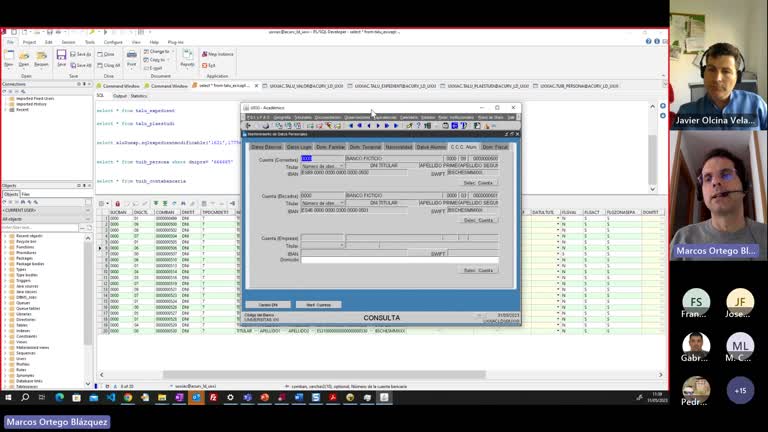Image resolution: width=768 pixels, height=432 pixels.
Task: Open Windows Start menu
Action: tap(8, 397)
